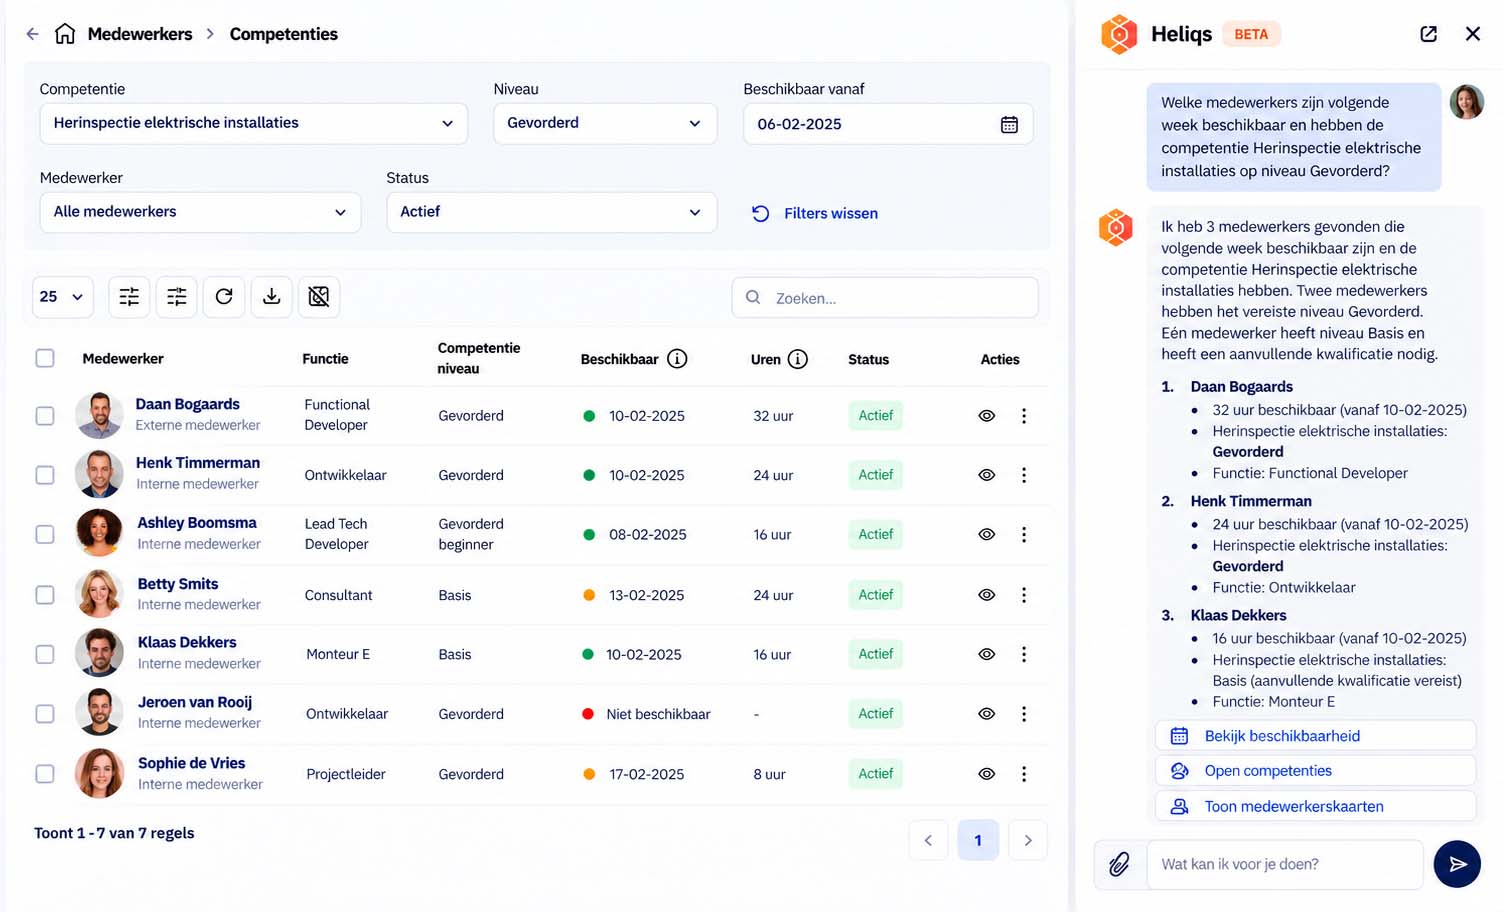Open the Status dropdown set to Actief
The height and width of the screenshot is (912, 1503).
point(552,212)
